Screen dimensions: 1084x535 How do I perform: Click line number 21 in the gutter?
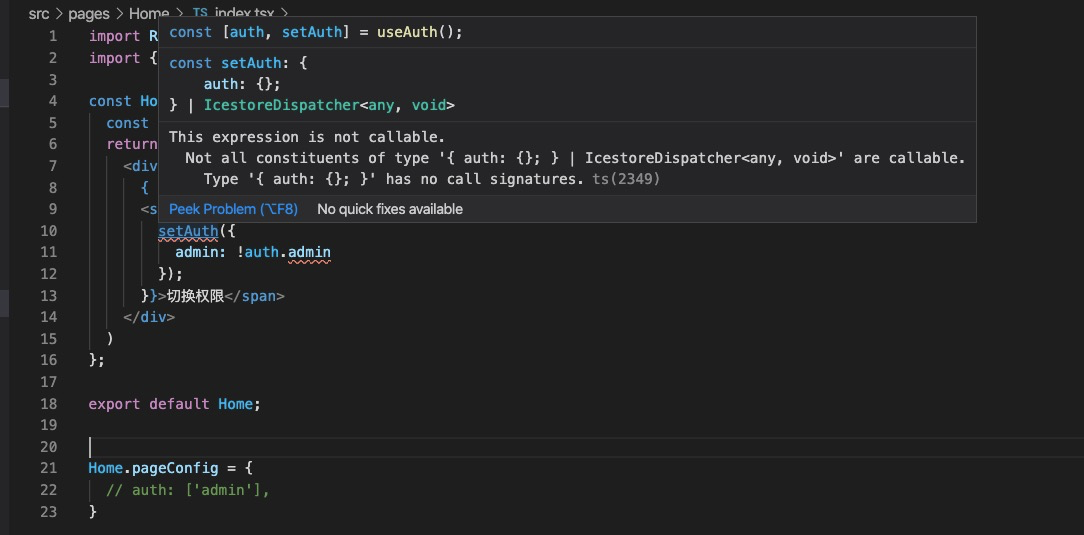click(48, 468)
